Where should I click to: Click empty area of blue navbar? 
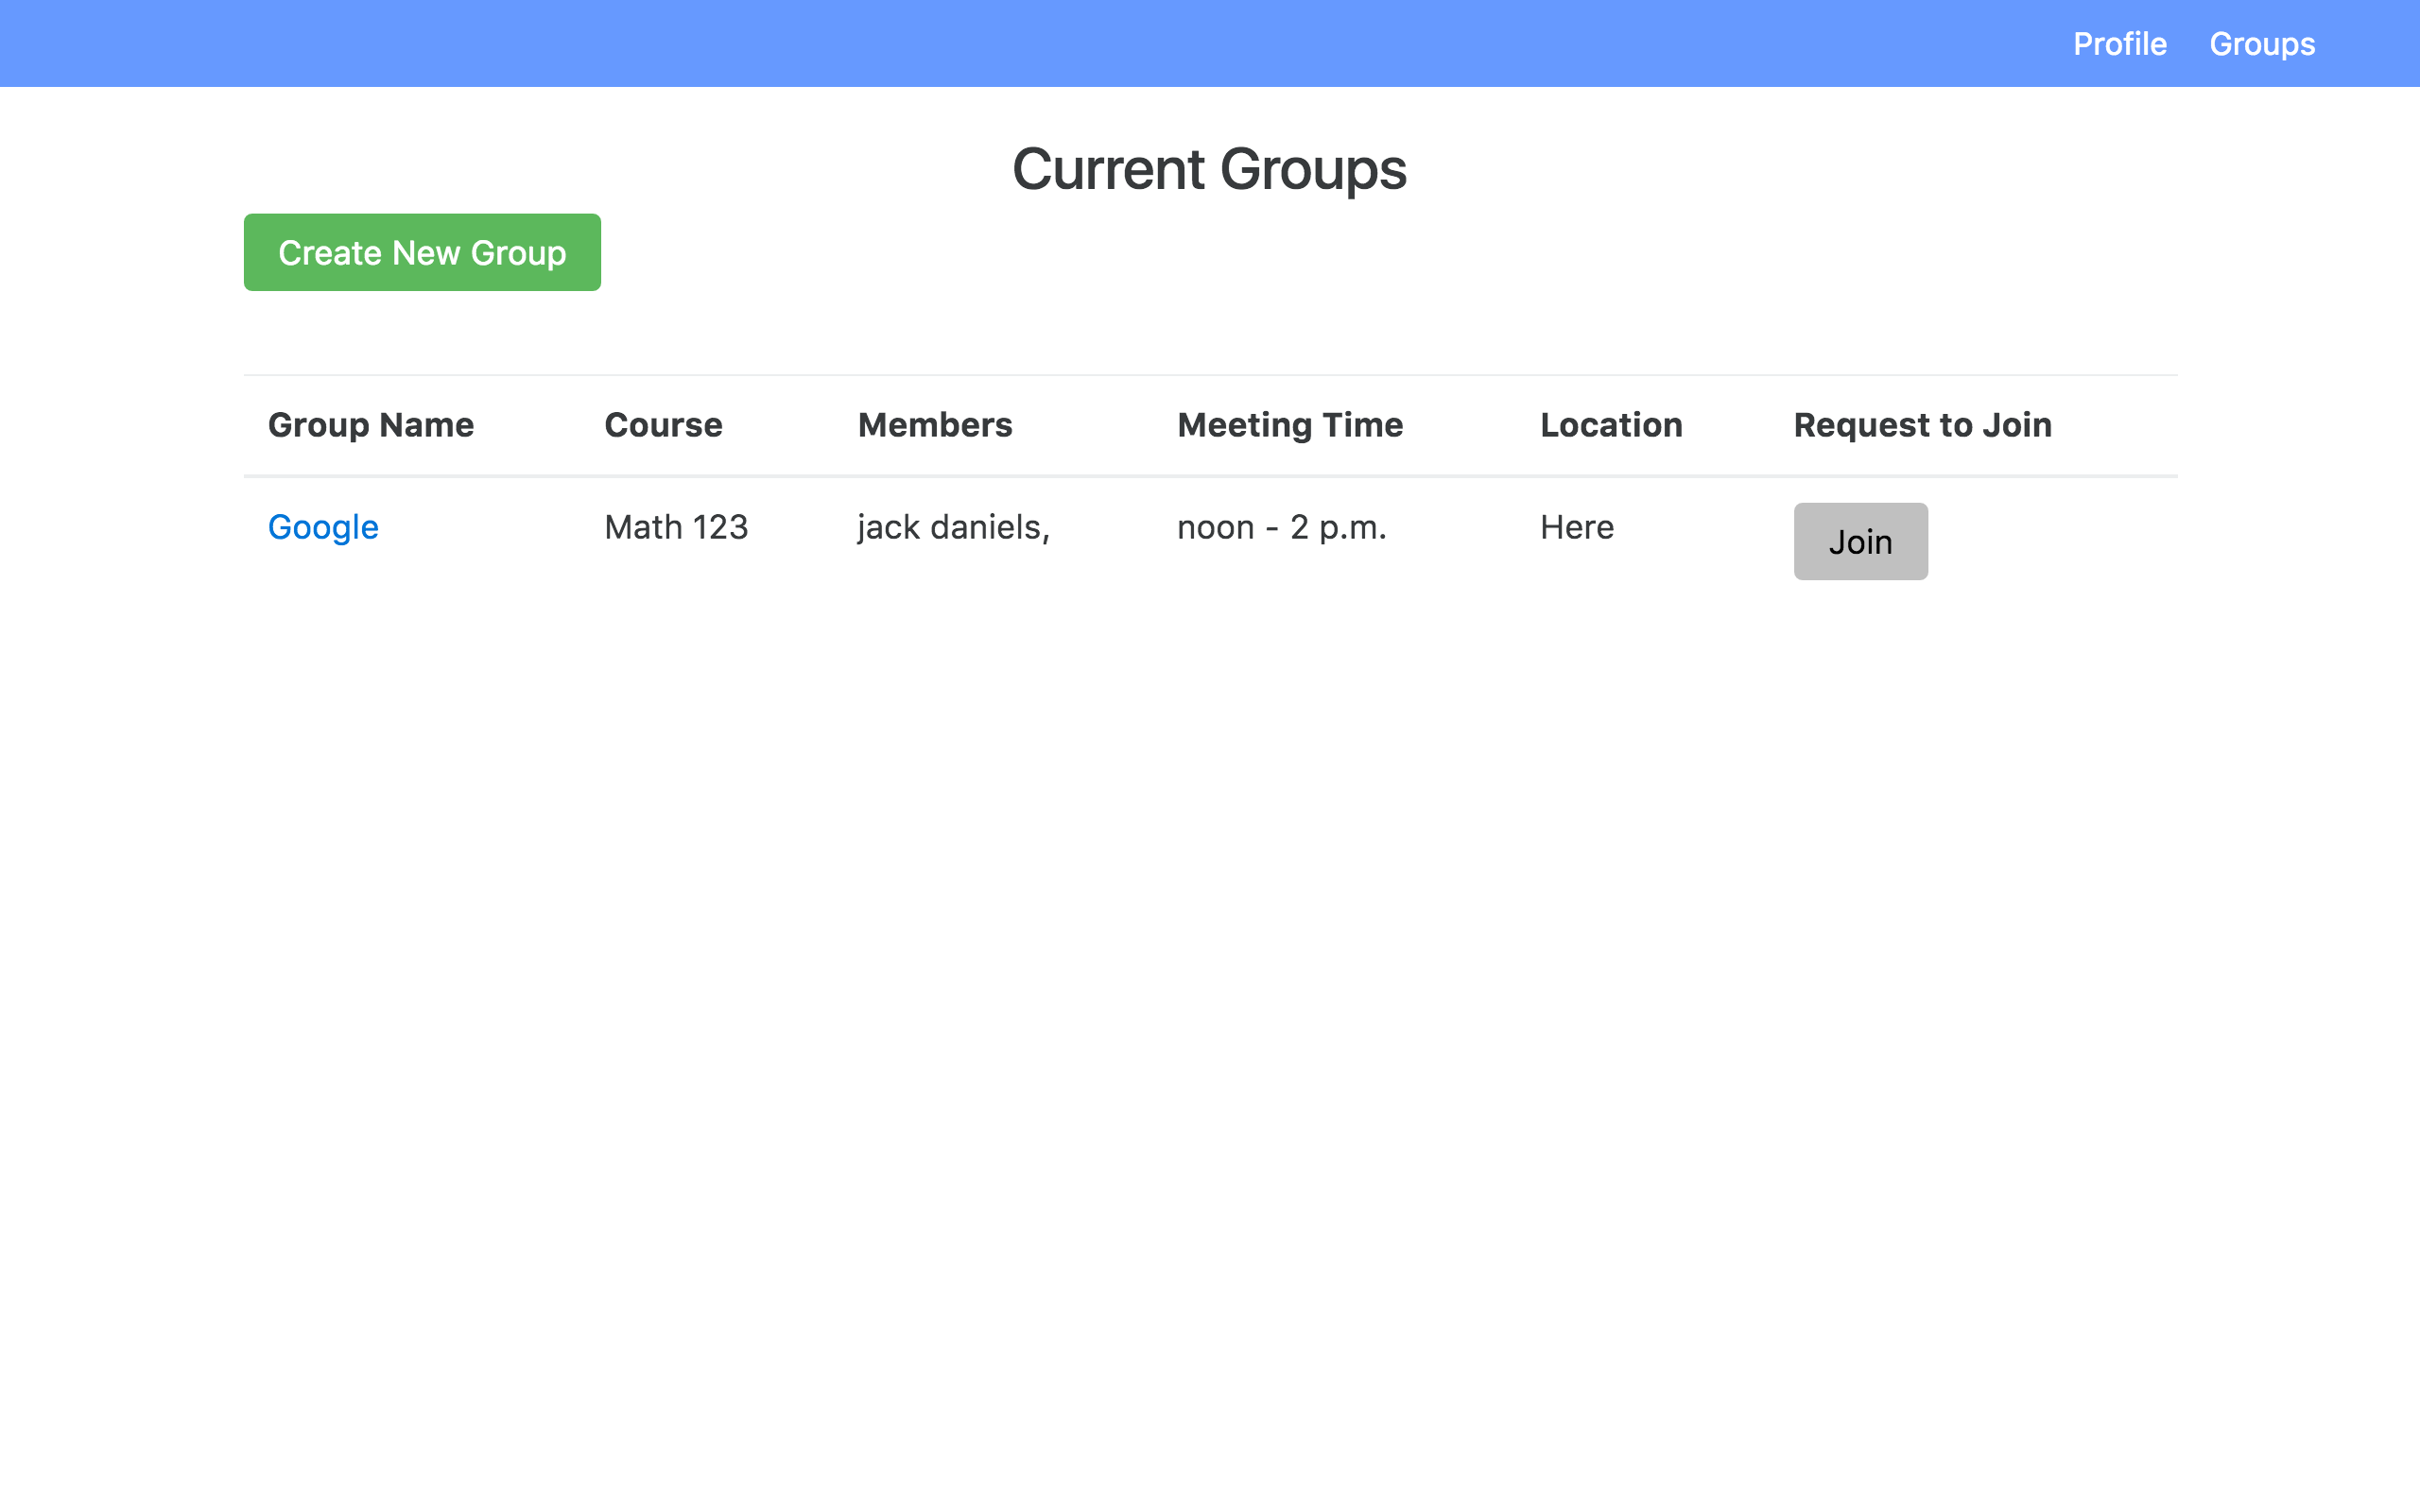tap(1000, 44)
